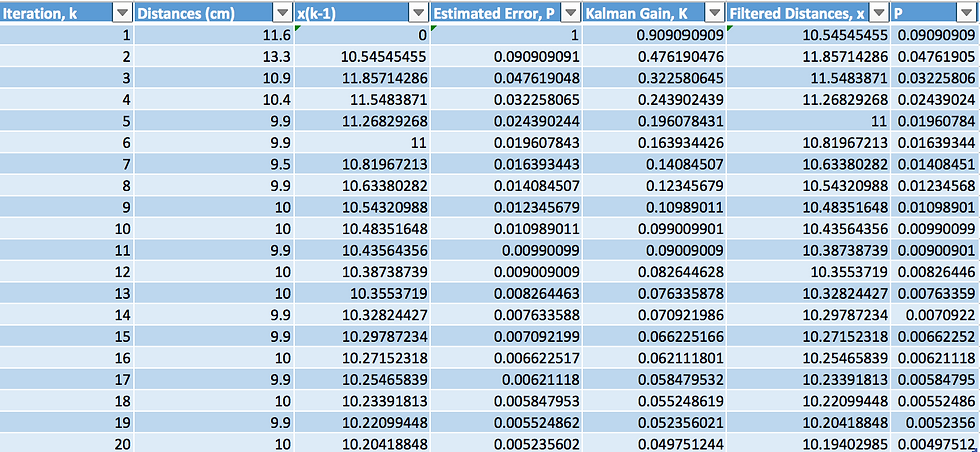Select Filtered Distances cell 10.3553719 in iteration 12
This screenshot has width=980, height=452.
pyautogui.click(x=808, y=272)
